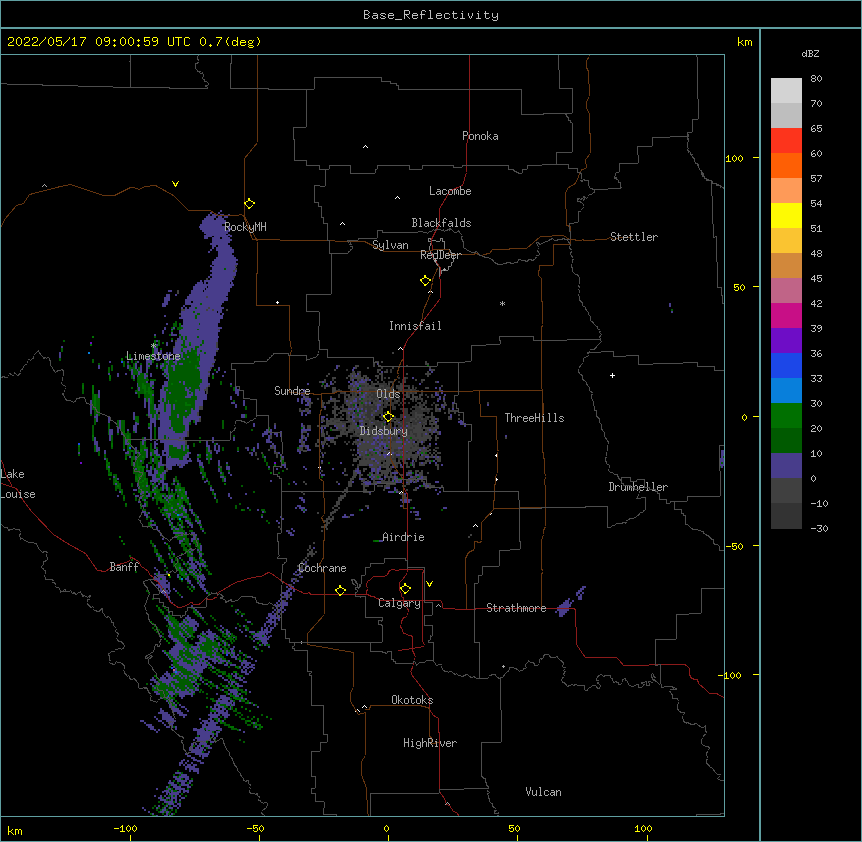Click the Lacombe city label
This screenshot has width=862, height=842.
pyautogui.click(x=450, y=191)
